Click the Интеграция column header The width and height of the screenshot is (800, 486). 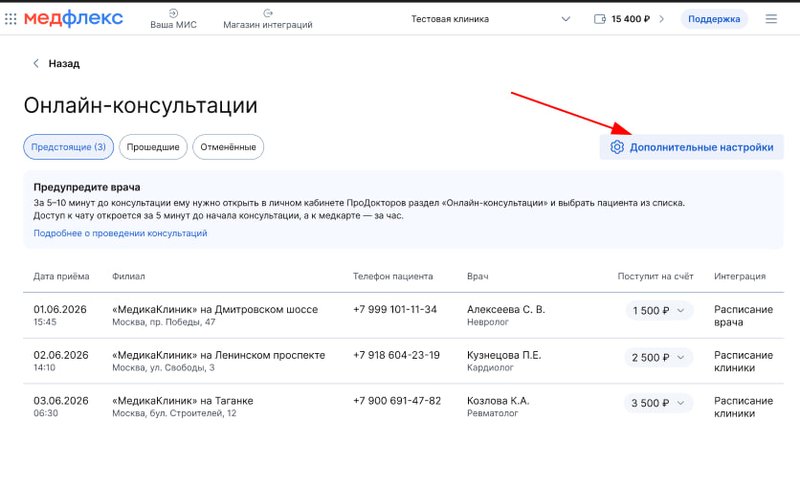click(x=740, y=276)
